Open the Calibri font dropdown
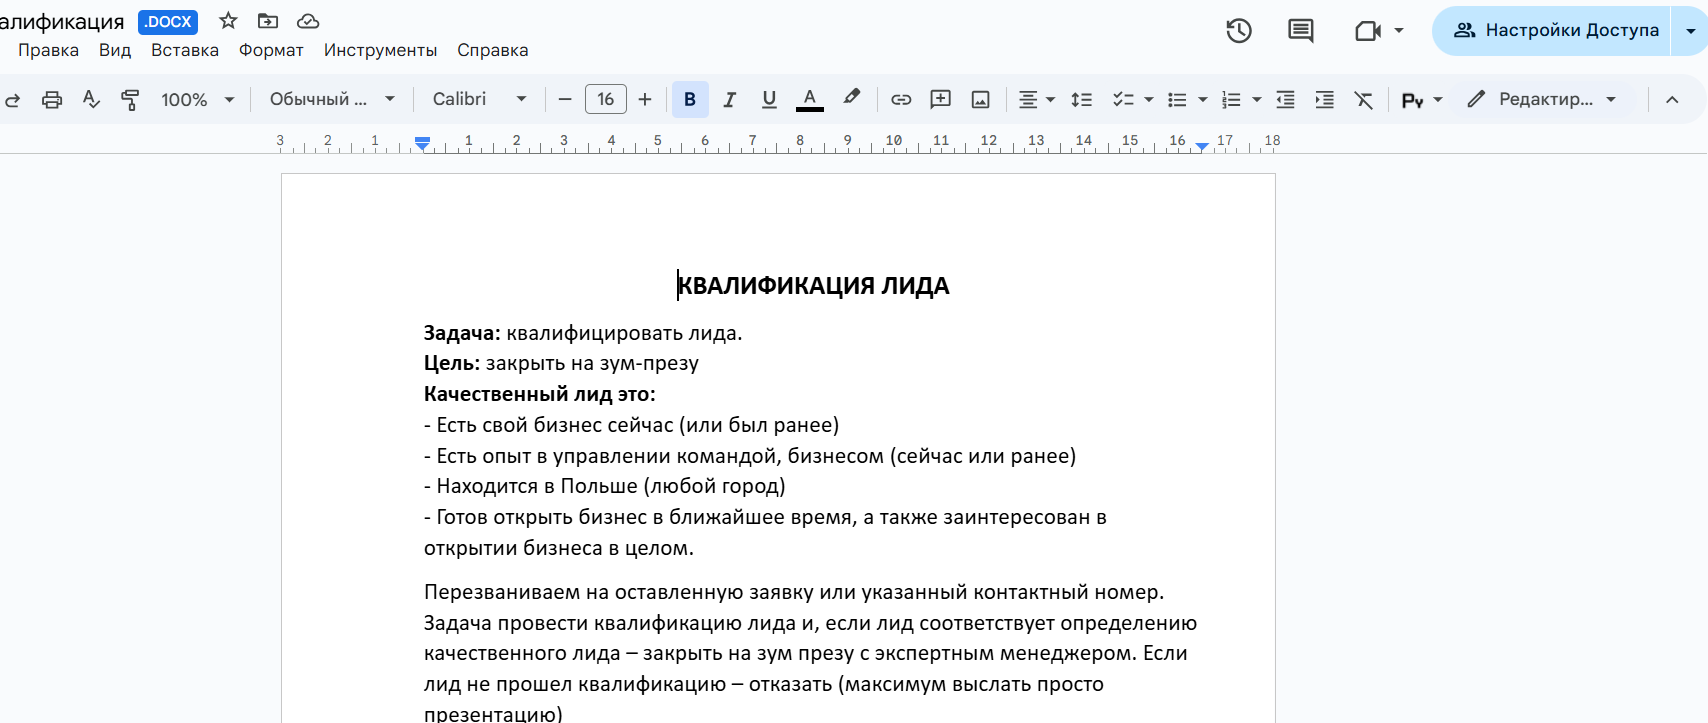This screenshot has width=1708, height=723. pyautogui.click(x=480, y=99)
